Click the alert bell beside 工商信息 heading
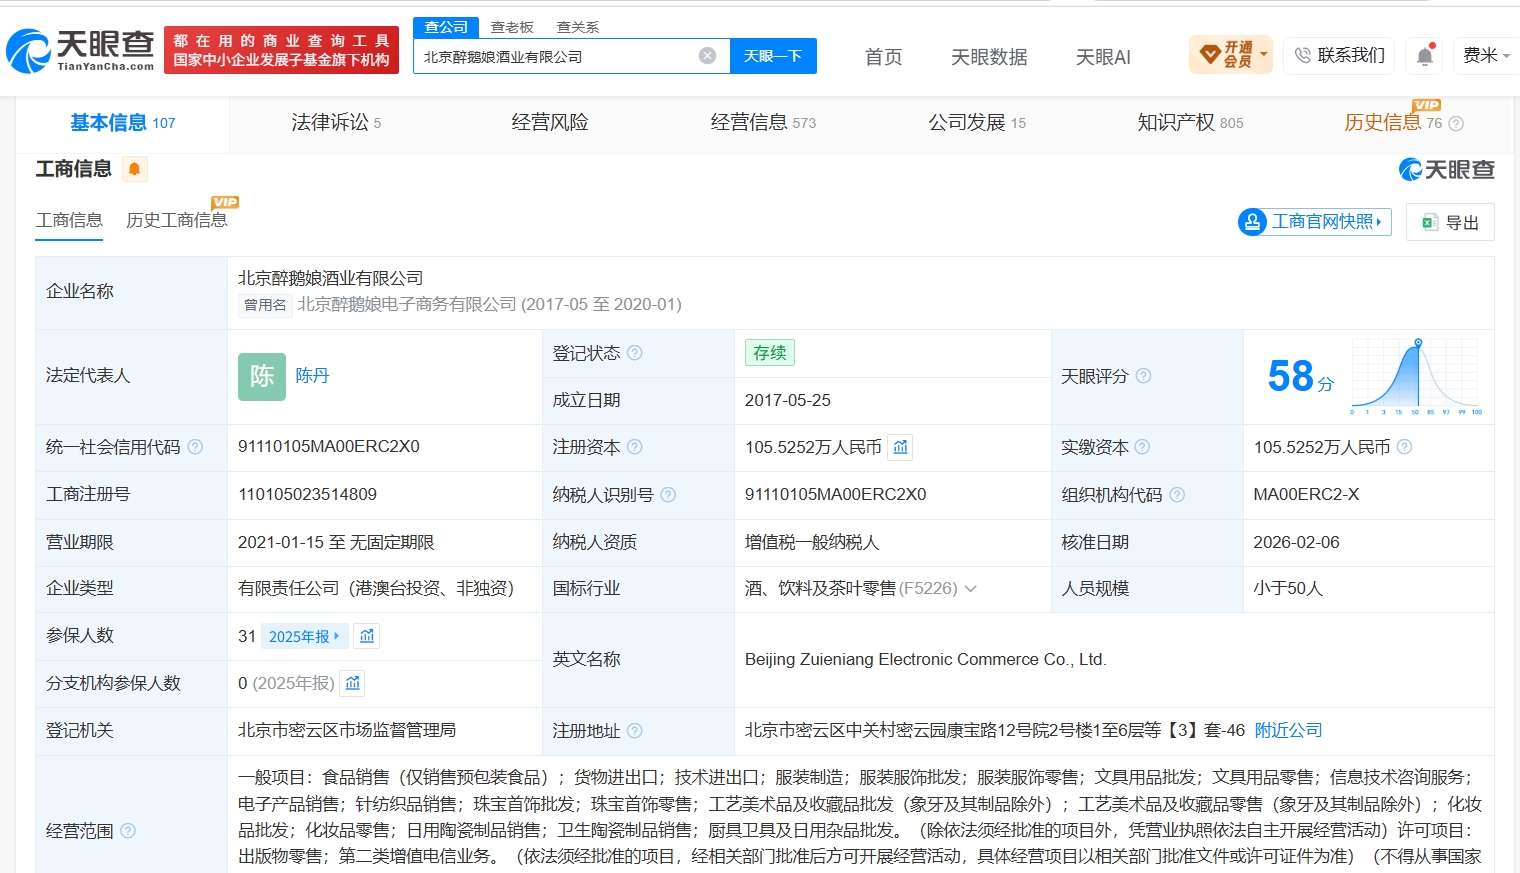The width and height of the screenshot is (1520, 873). [x=135, y=169]
